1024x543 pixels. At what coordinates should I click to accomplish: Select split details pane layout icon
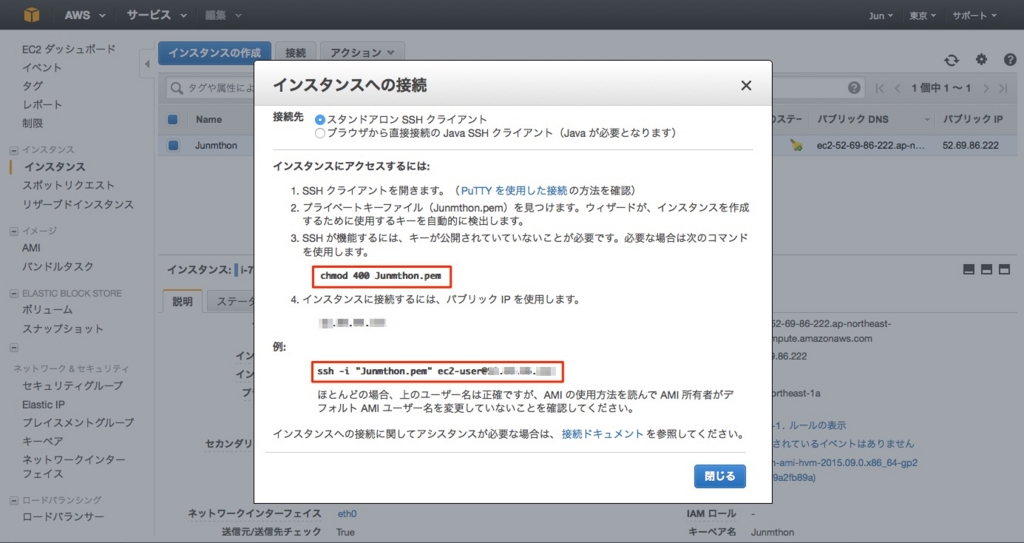click(x=987, y=269)
